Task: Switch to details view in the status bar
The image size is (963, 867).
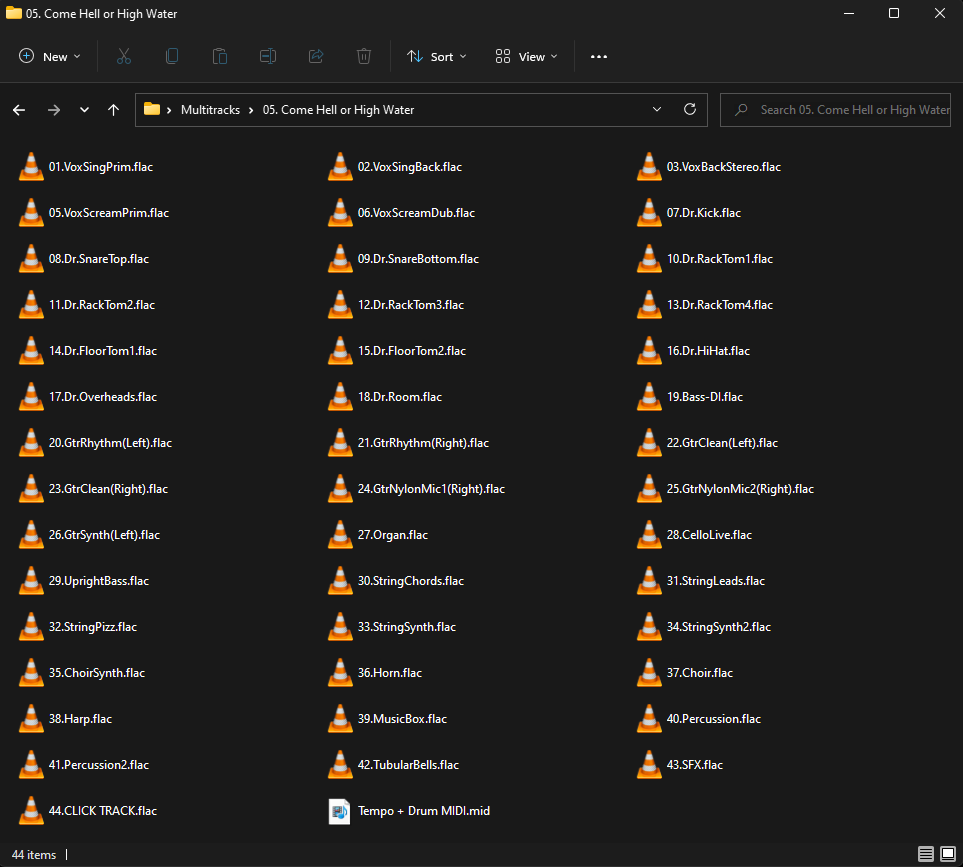Action: tap(926, 855)
